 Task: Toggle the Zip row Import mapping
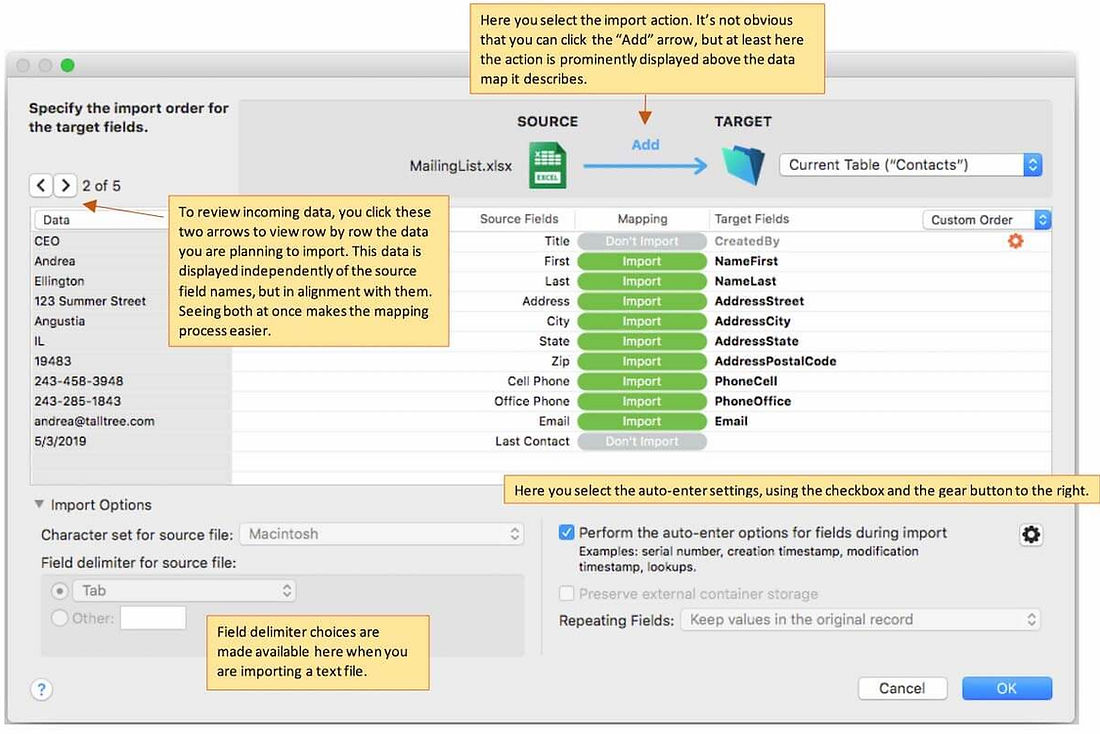click(x=641, y=361)
